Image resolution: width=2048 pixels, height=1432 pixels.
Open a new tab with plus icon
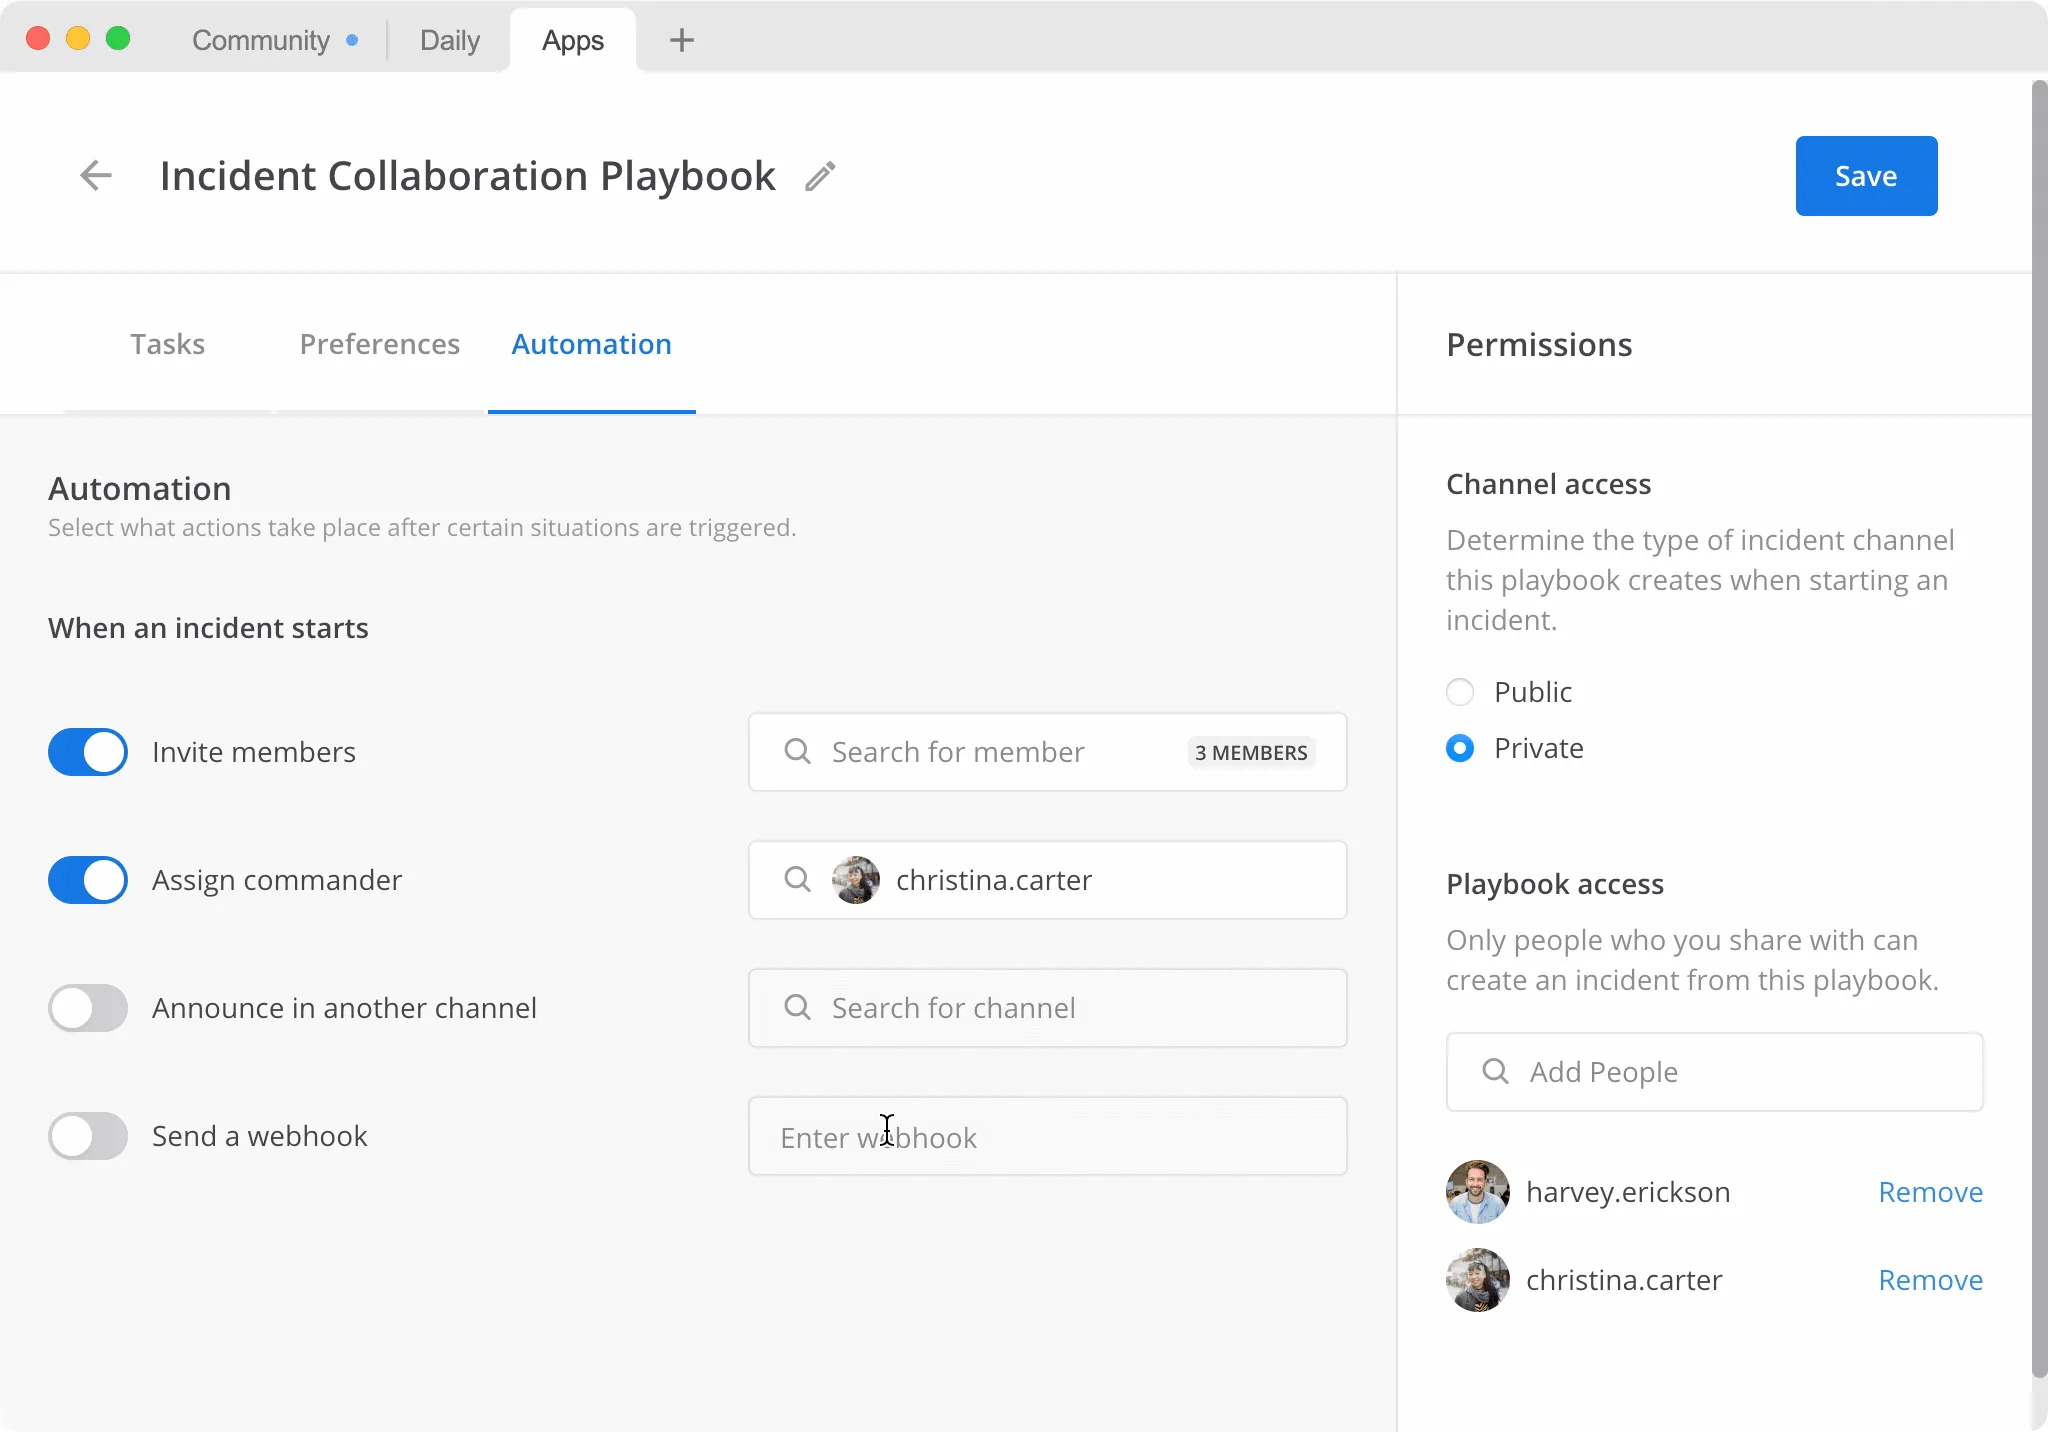coord(682,40)
